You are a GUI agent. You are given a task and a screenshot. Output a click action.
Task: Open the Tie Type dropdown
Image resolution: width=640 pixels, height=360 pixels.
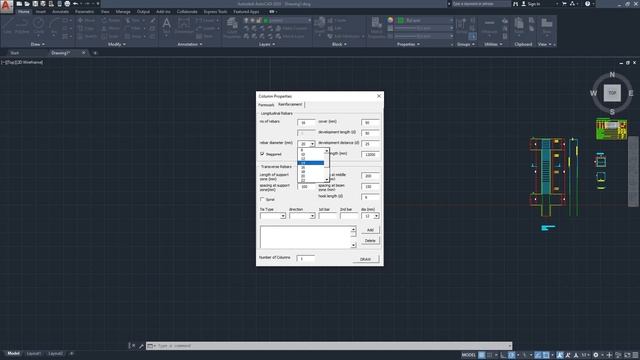pos(282,216)
